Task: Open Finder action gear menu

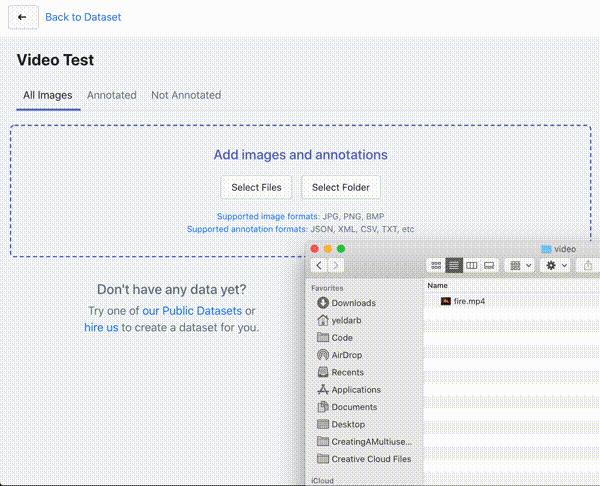Action: (556, 265)
